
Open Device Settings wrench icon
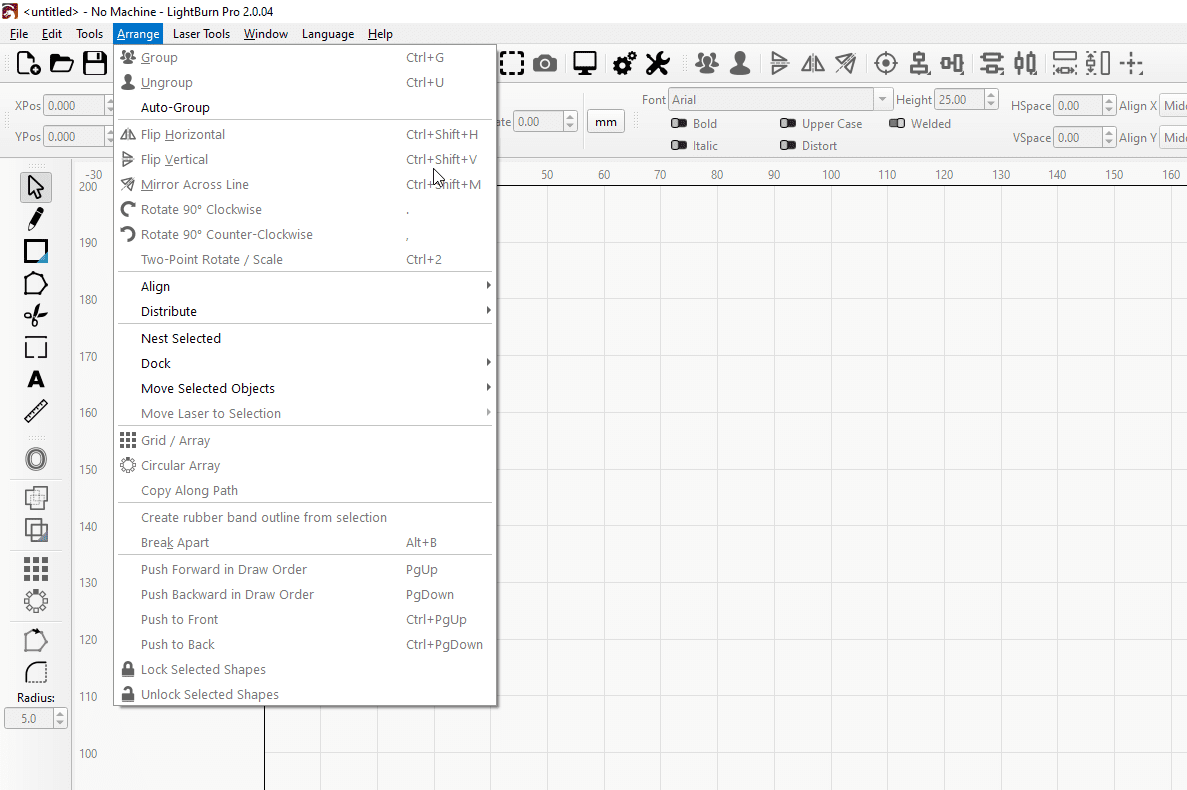pos(658,64)
